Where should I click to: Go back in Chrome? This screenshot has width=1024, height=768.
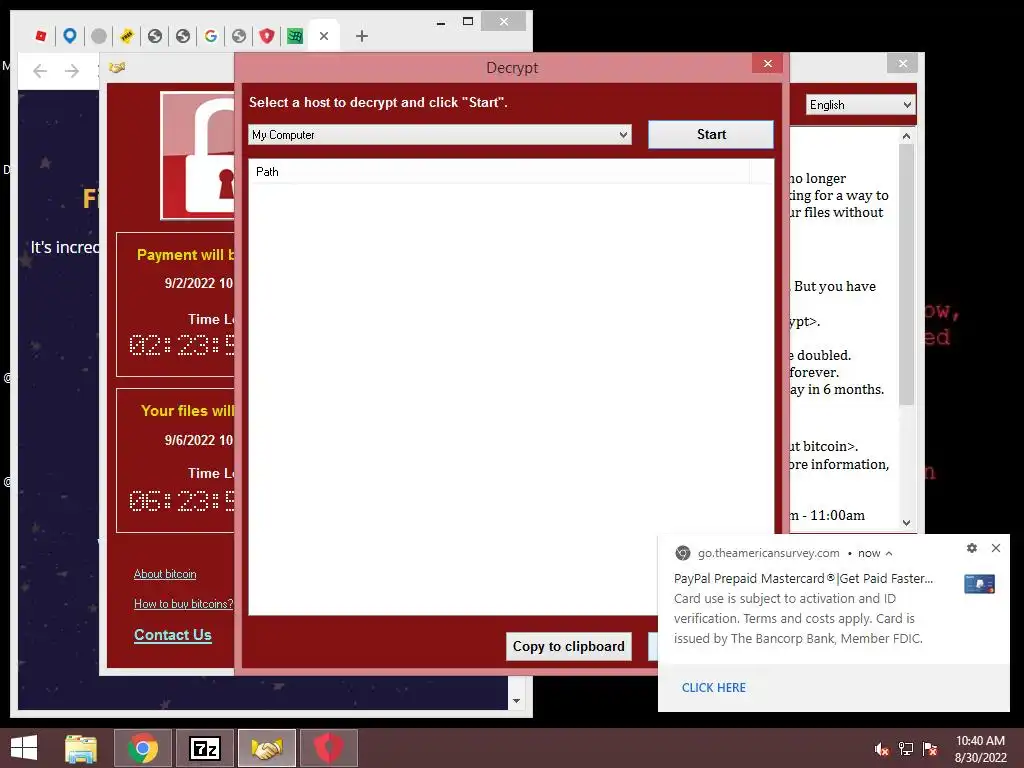click(40, 71)
